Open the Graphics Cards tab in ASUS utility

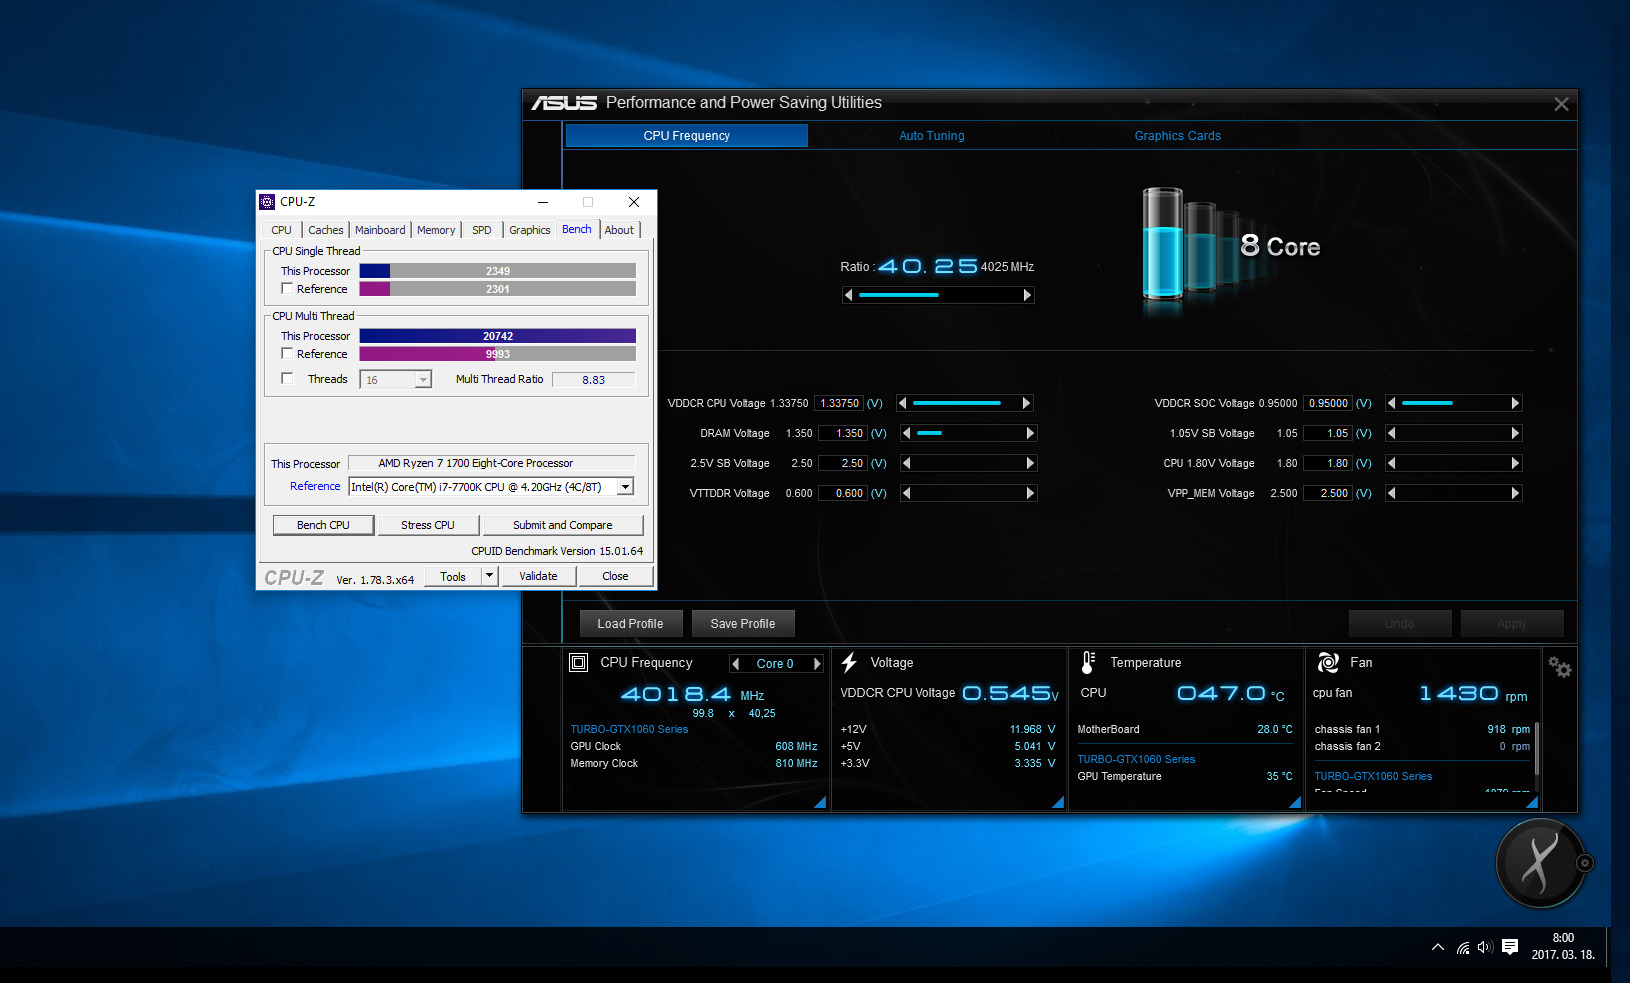(x=1177, y=136)
